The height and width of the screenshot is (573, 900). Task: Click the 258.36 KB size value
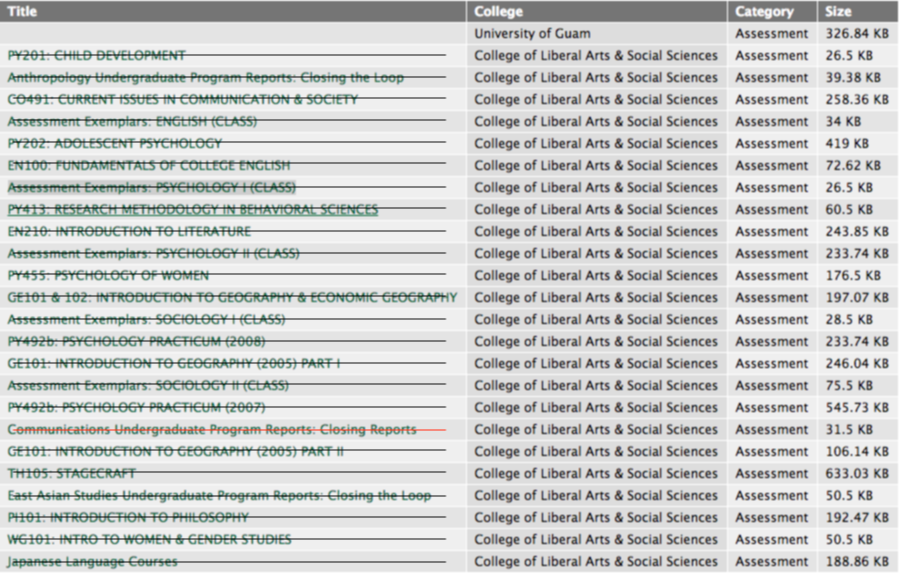click(x=858, y=100)
